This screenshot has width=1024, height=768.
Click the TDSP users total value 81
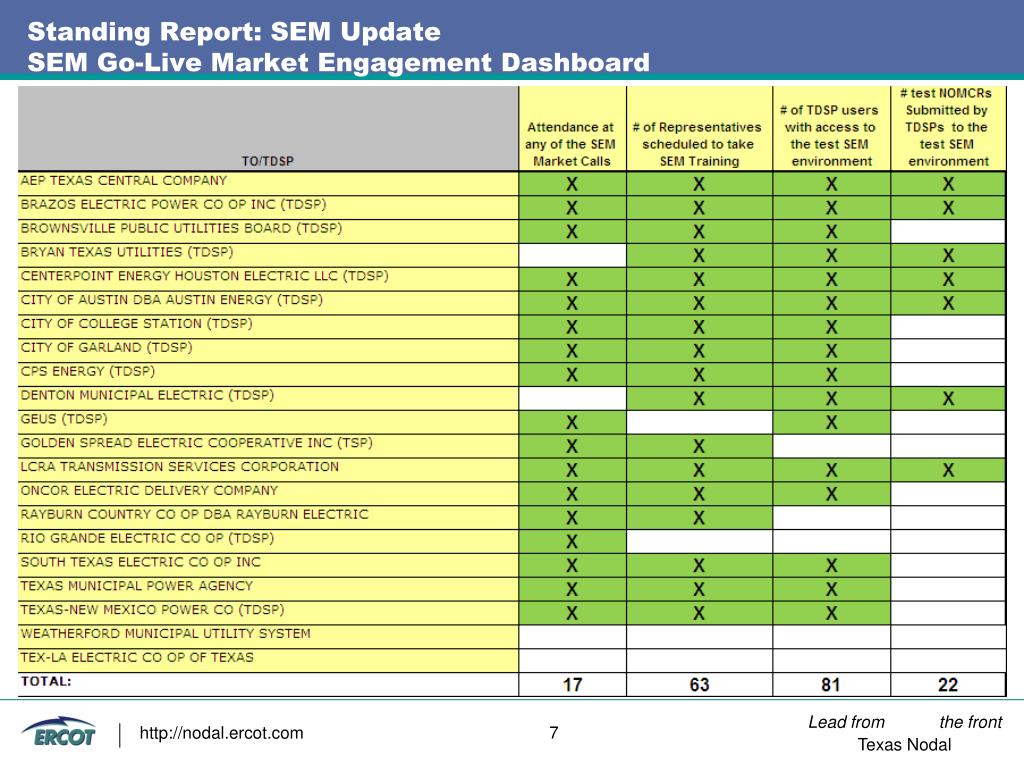831,684
